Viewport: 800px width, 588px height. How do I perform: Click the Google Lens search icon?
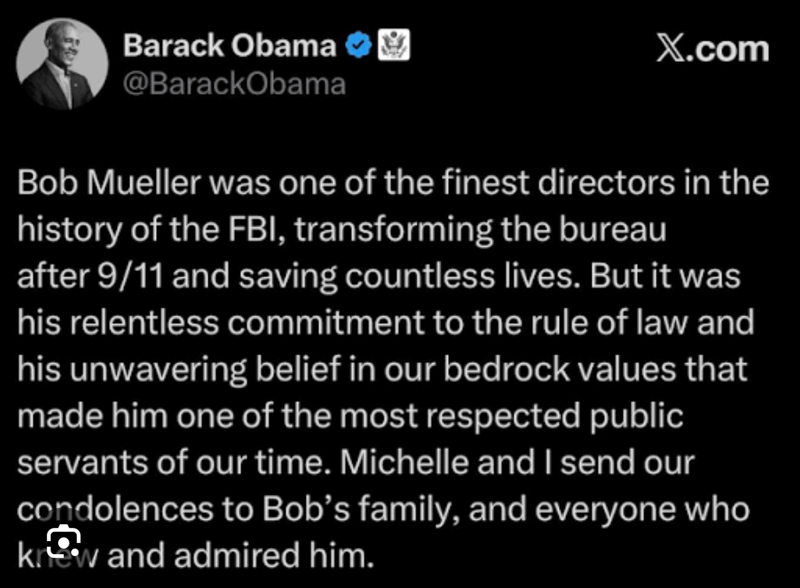click(62, 541)
